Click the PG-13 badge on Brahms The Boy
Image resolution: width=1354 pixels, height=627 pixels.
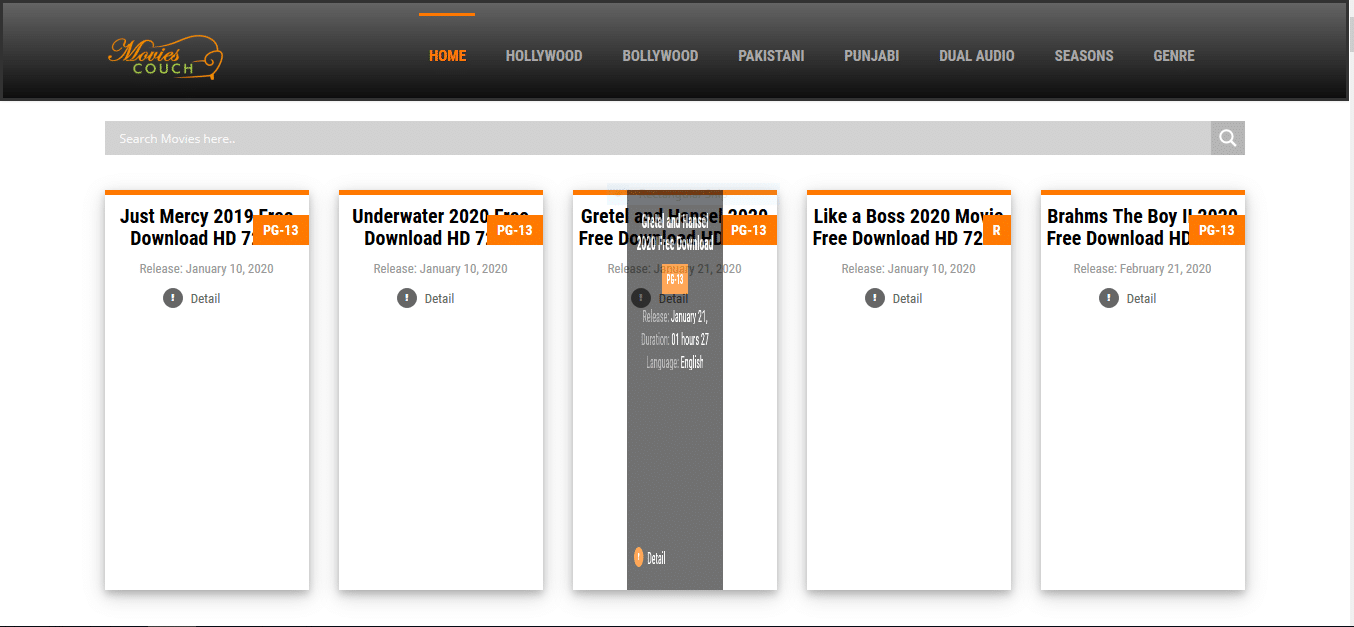(x=1216, y=230)
